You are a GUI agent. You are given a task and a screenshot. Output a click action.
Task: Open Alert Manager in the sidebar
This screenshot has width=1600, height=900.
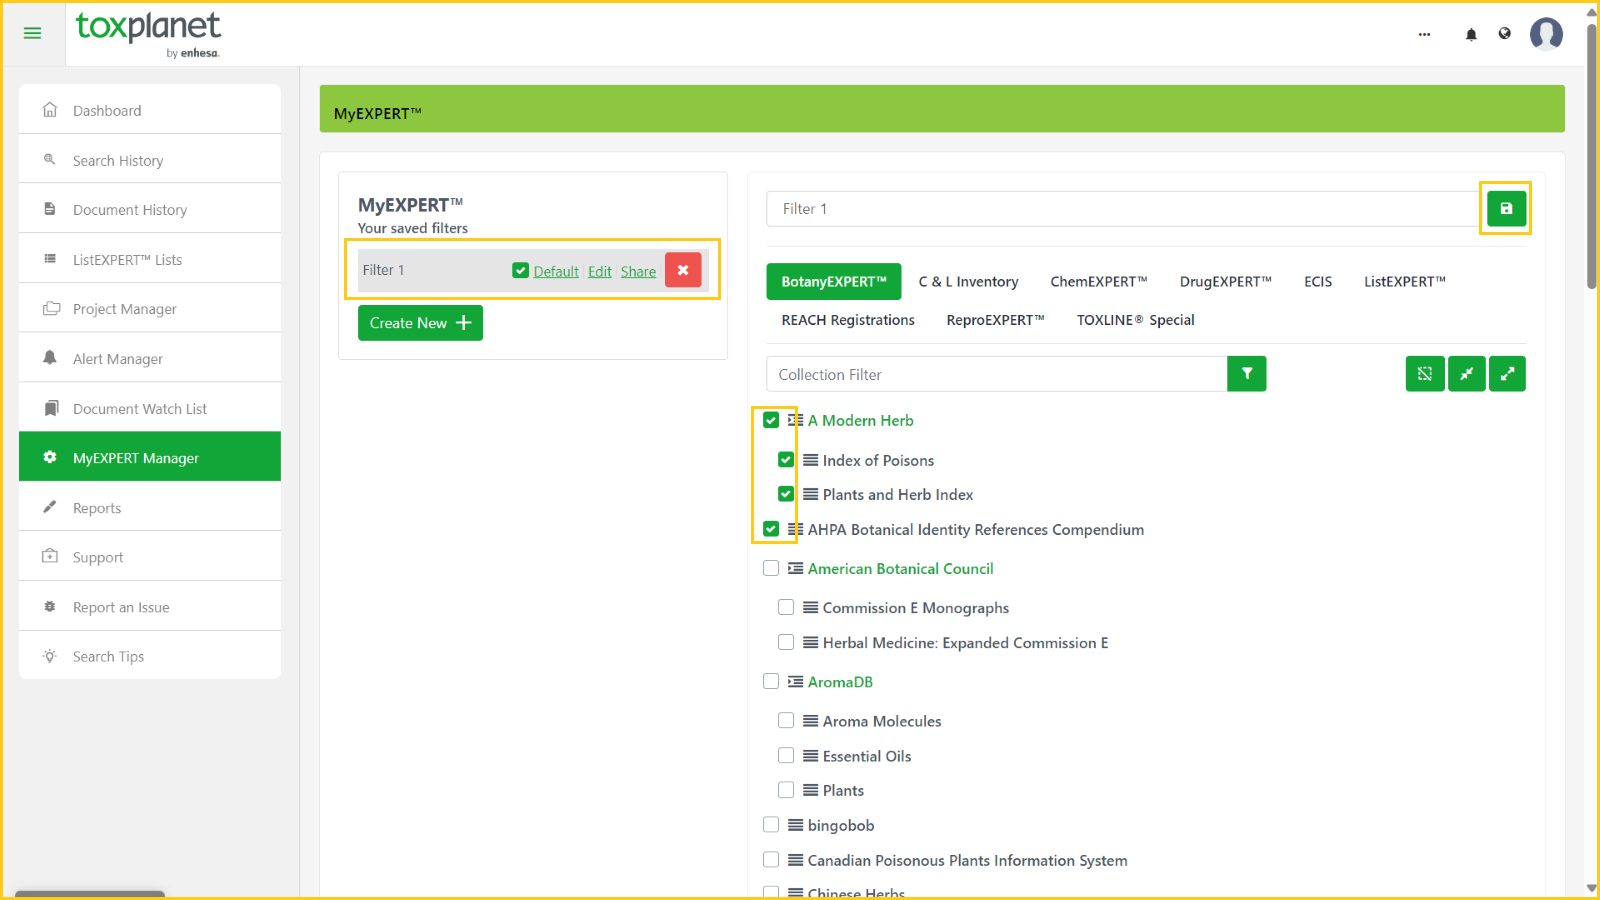(118, 359)
